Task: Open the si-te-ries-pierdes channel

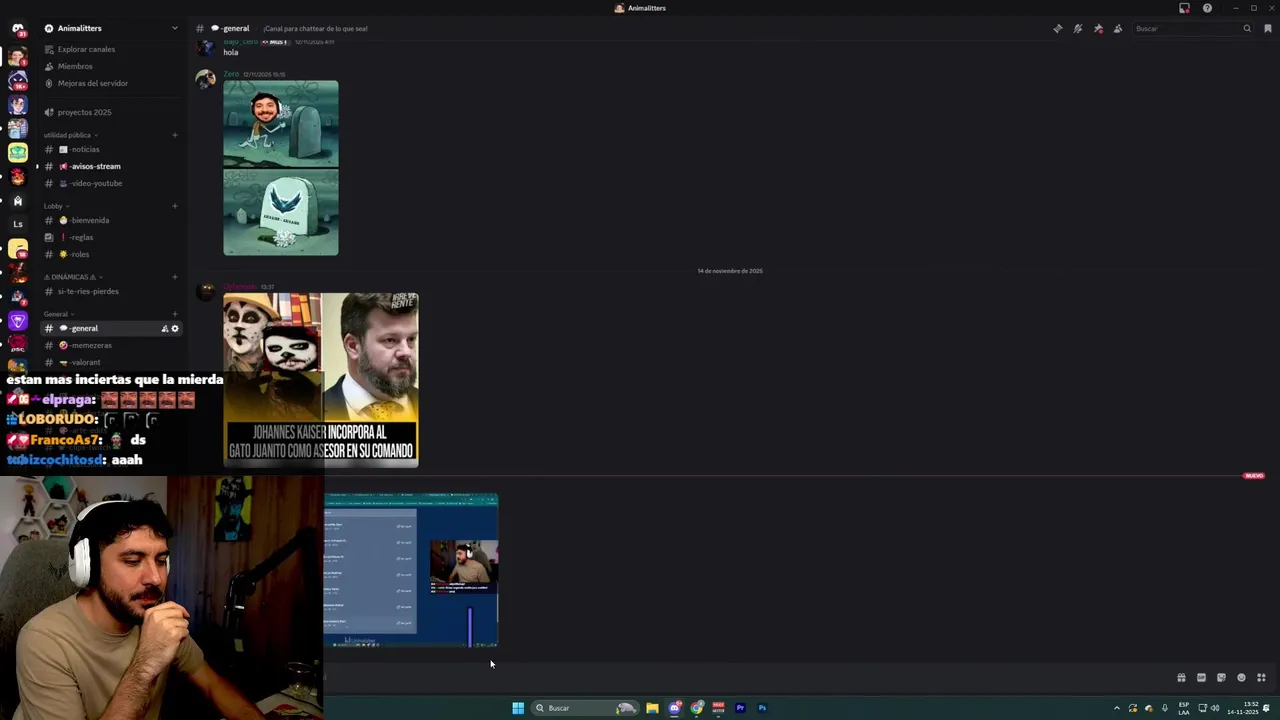Action: point(88,291)
